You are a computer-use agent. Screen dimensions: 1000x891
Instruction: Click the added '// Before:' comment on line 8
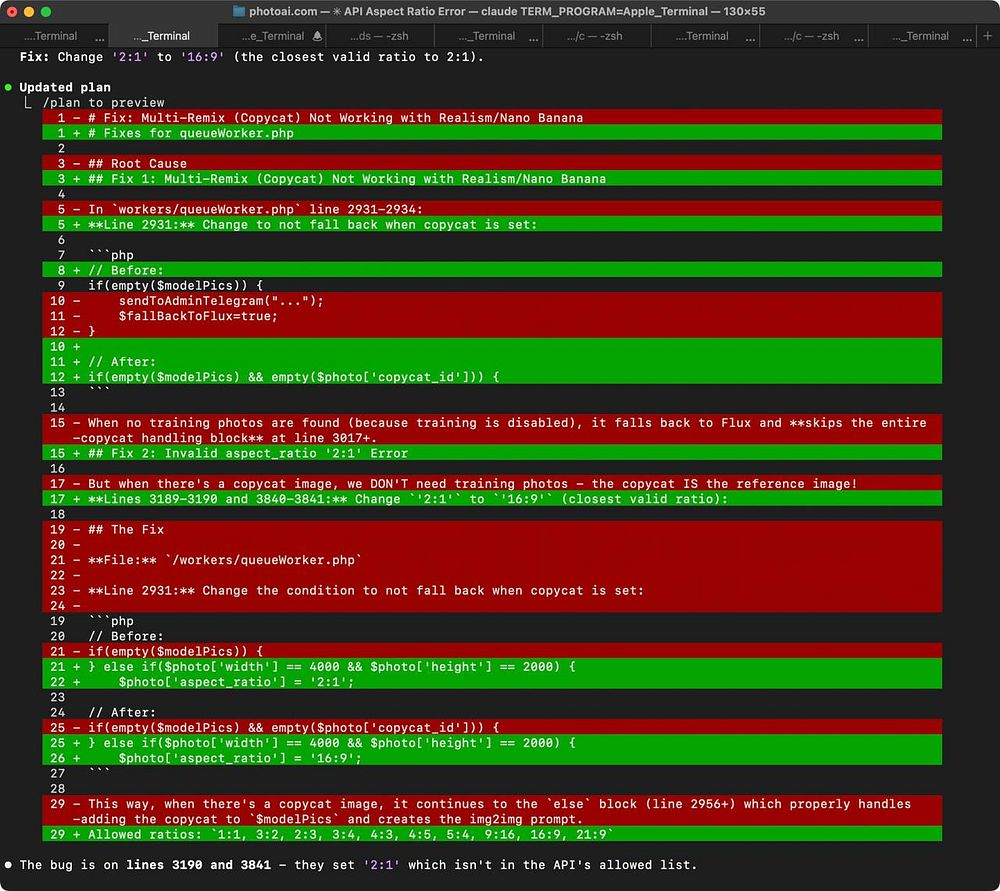point(492,270)
